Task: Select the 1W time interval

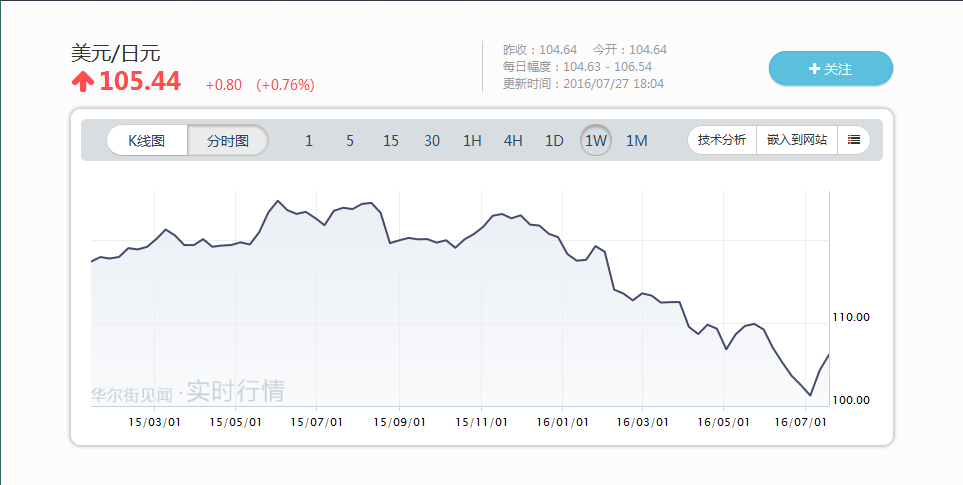Action: coord(596,141)
